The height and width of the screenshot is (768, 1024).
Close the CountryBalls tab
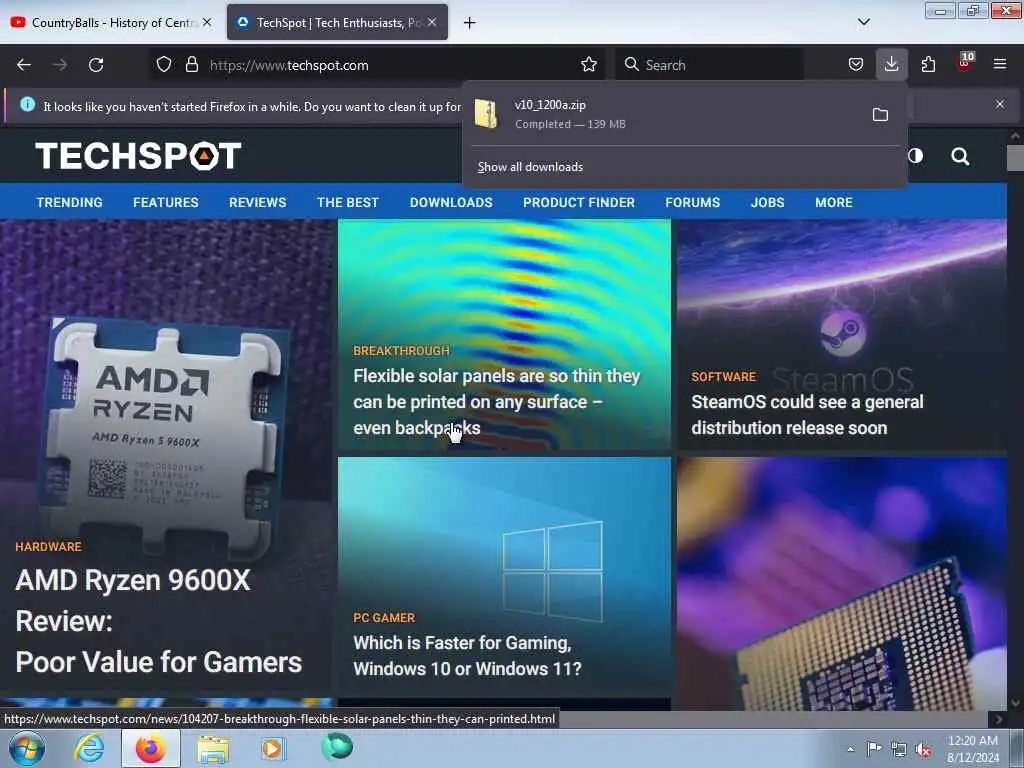pyautogui.click(x=207, y=22)
